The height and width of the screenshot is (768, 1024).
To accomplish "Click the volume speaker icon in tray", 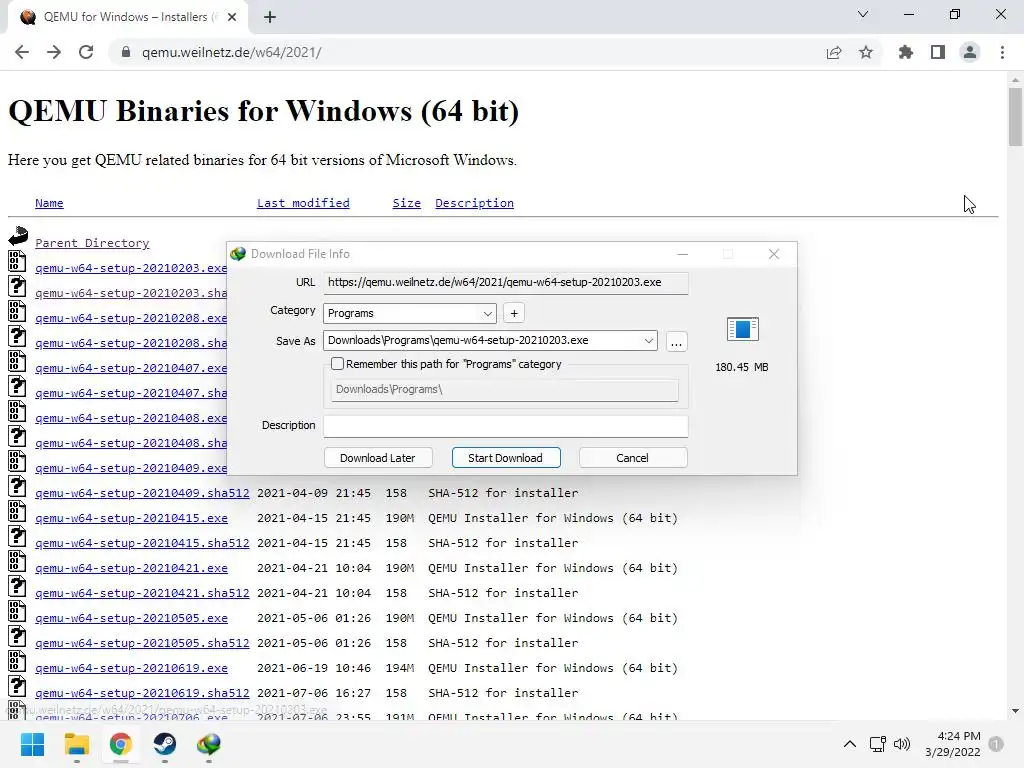I will (x=902, y=744).
